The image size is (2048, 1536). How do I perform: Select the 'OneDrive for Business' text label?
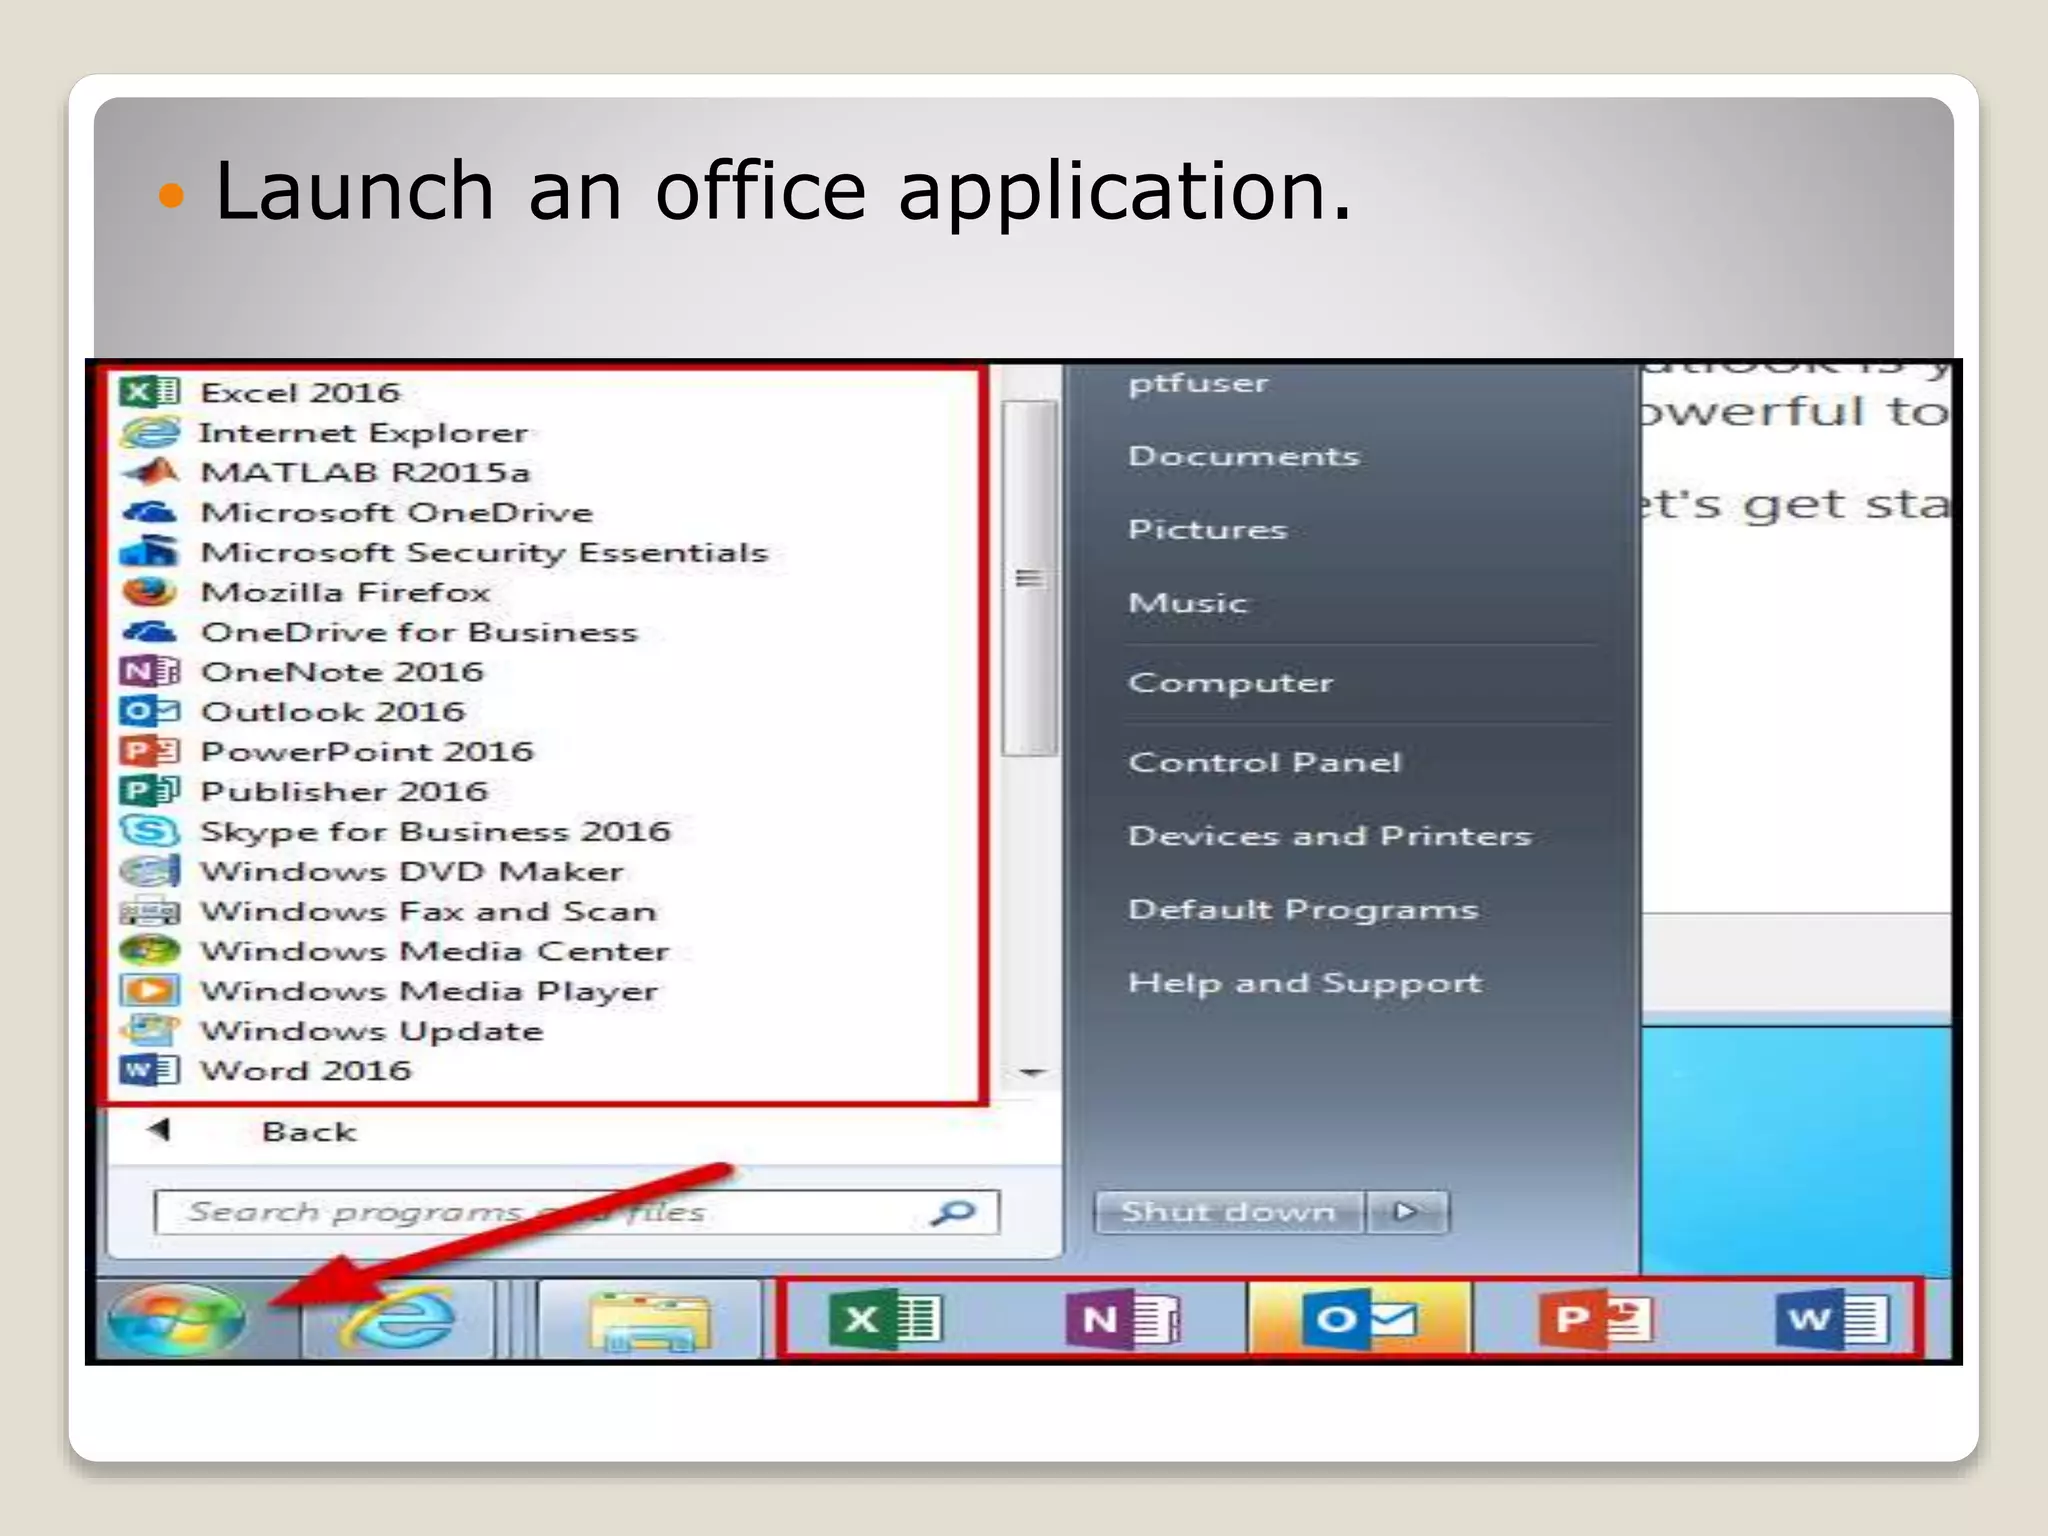point(419,632)
